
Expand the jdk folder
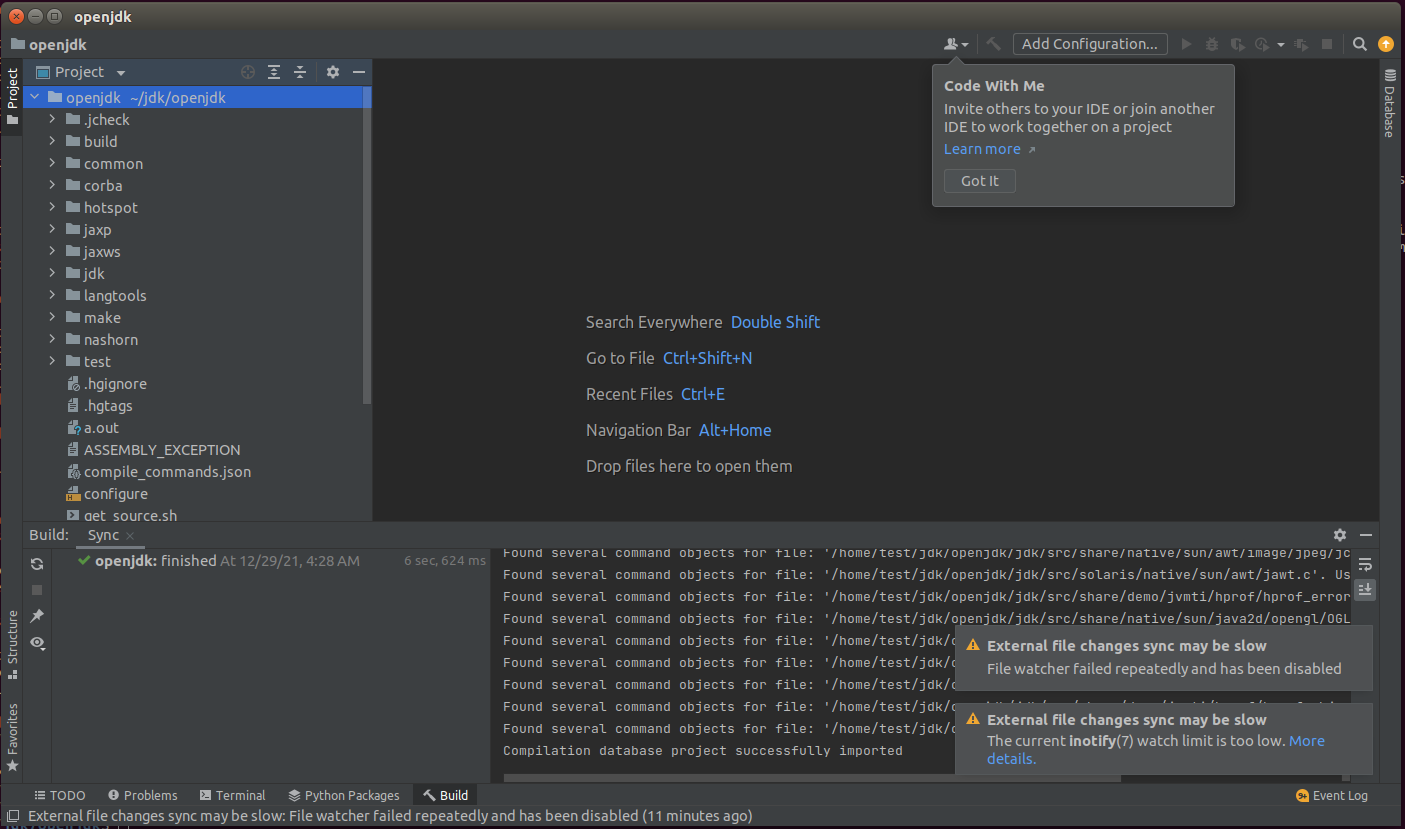click(x=53, y=274)
